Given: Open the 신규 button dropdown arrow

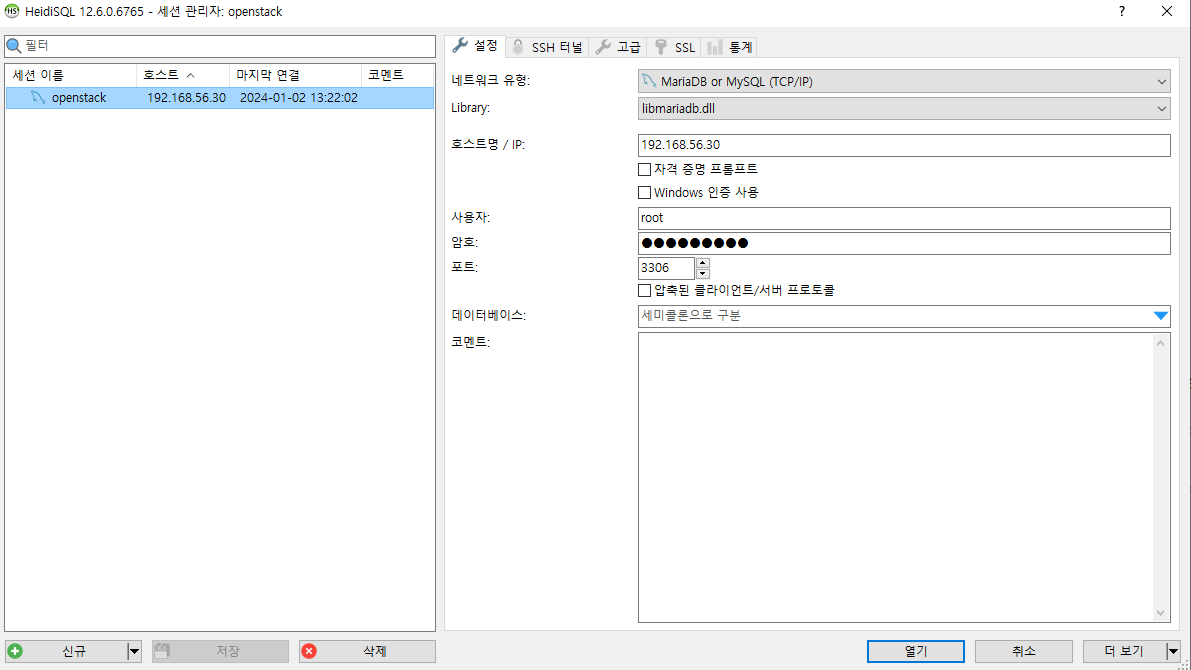Looking at the screenshot, I should [134, 651].
